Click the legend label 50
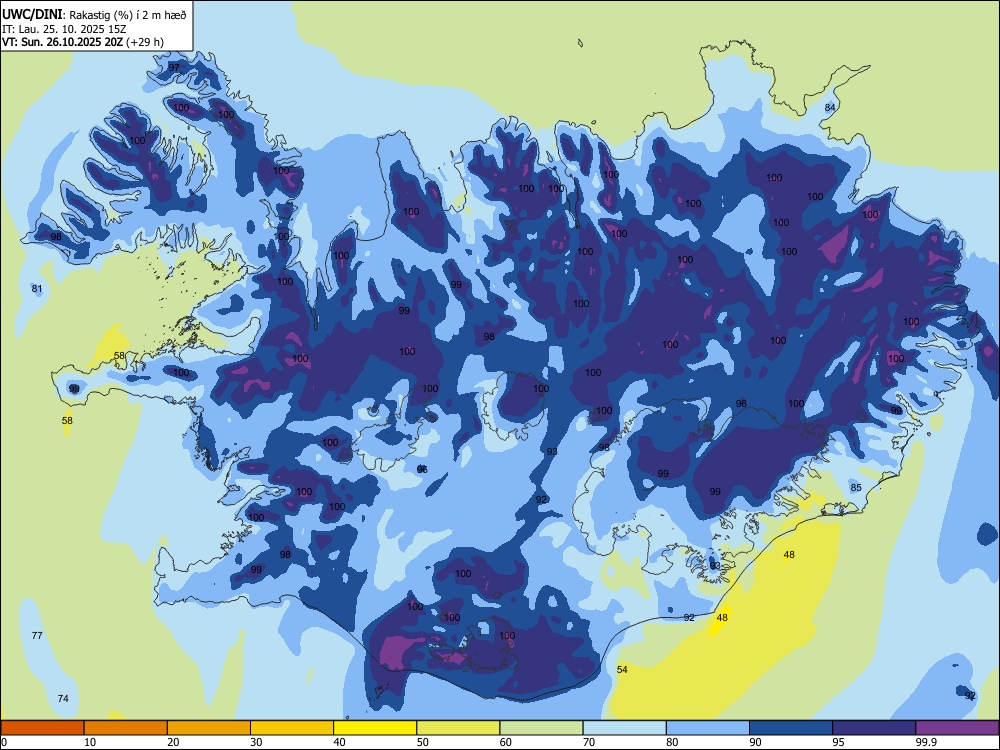This screenshot has height=750, width=1000. [x=422, y=742]
